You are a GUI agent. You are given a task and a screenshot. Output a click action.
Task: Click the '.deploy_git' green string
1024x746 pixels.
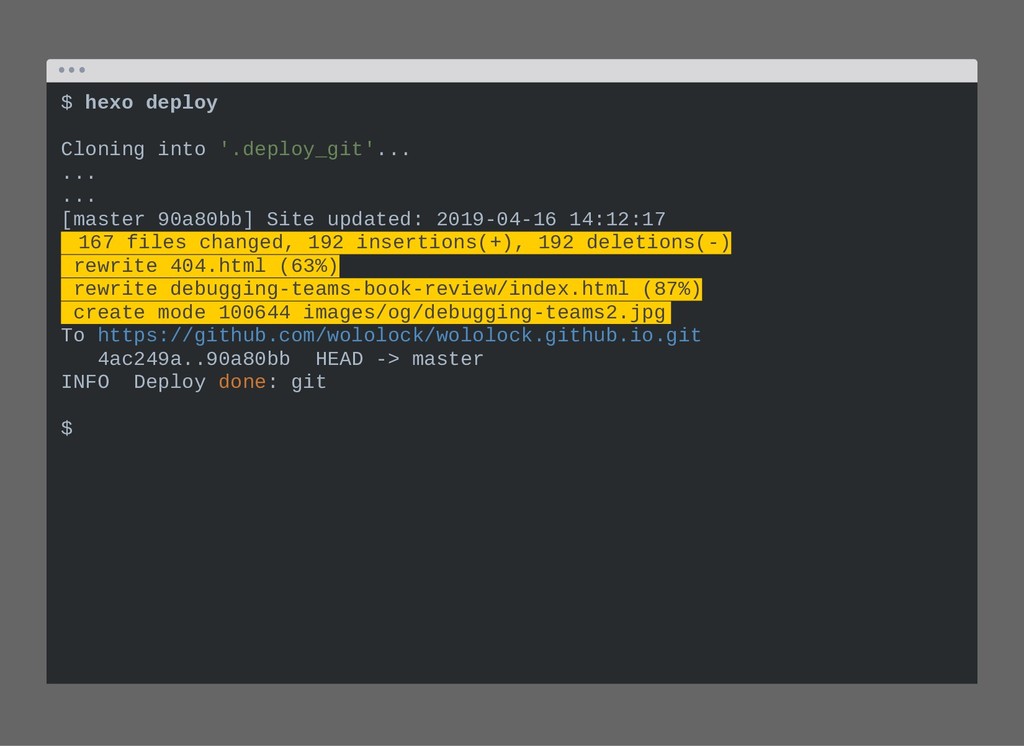click(x=296, y=150)
